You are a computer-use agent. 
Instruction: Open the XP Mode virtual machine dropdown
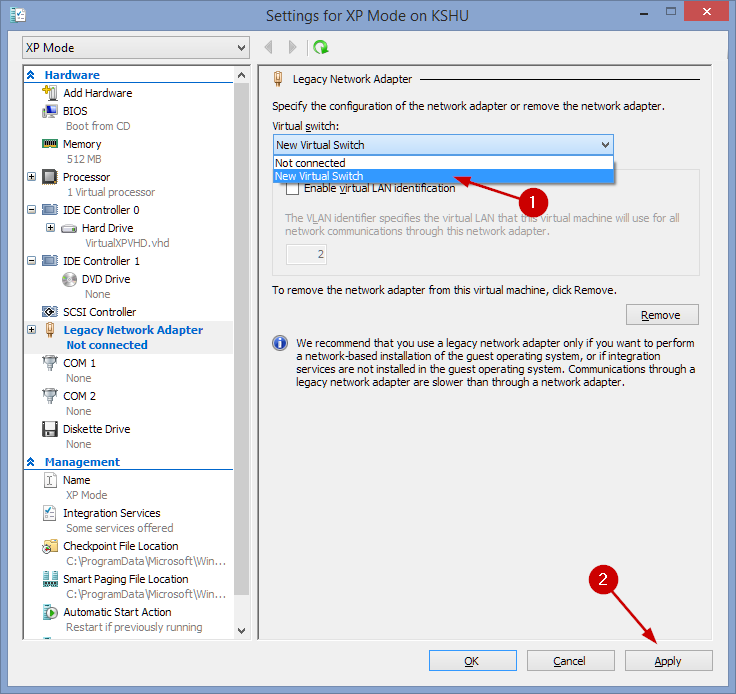[136, 48]
